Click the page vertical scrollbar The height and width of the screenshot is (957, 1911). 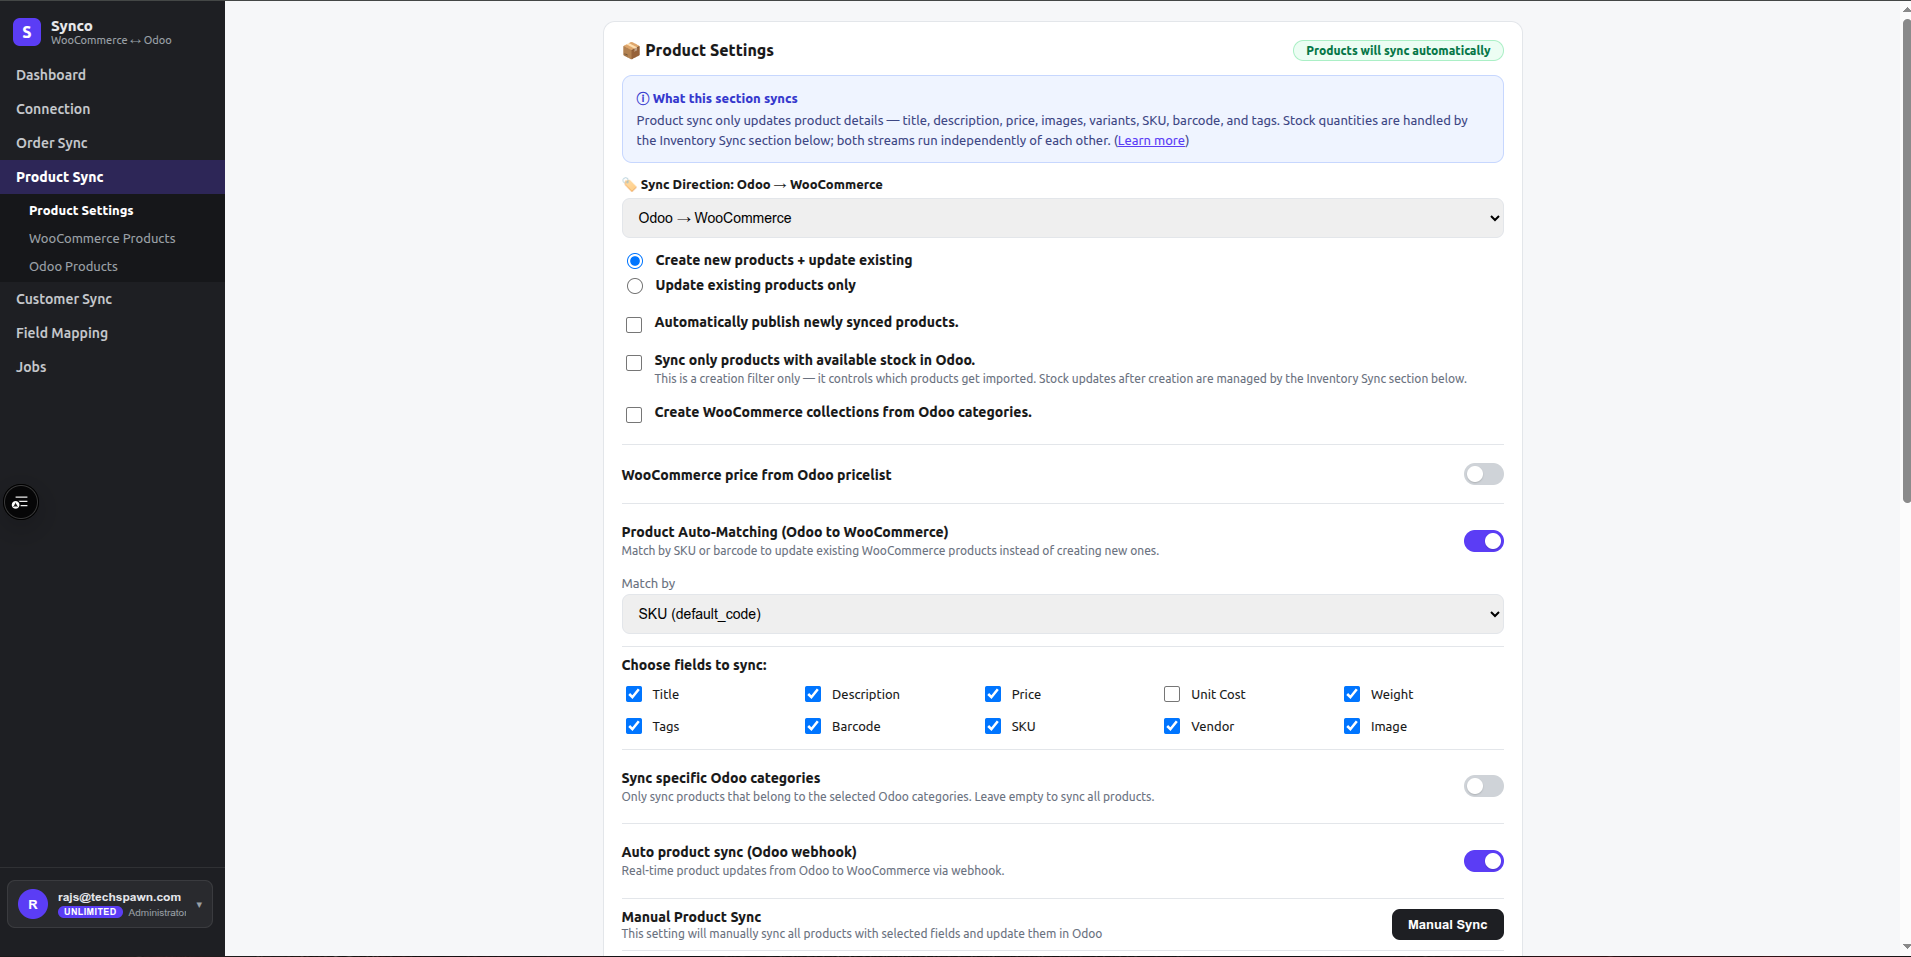(1905, 260)
